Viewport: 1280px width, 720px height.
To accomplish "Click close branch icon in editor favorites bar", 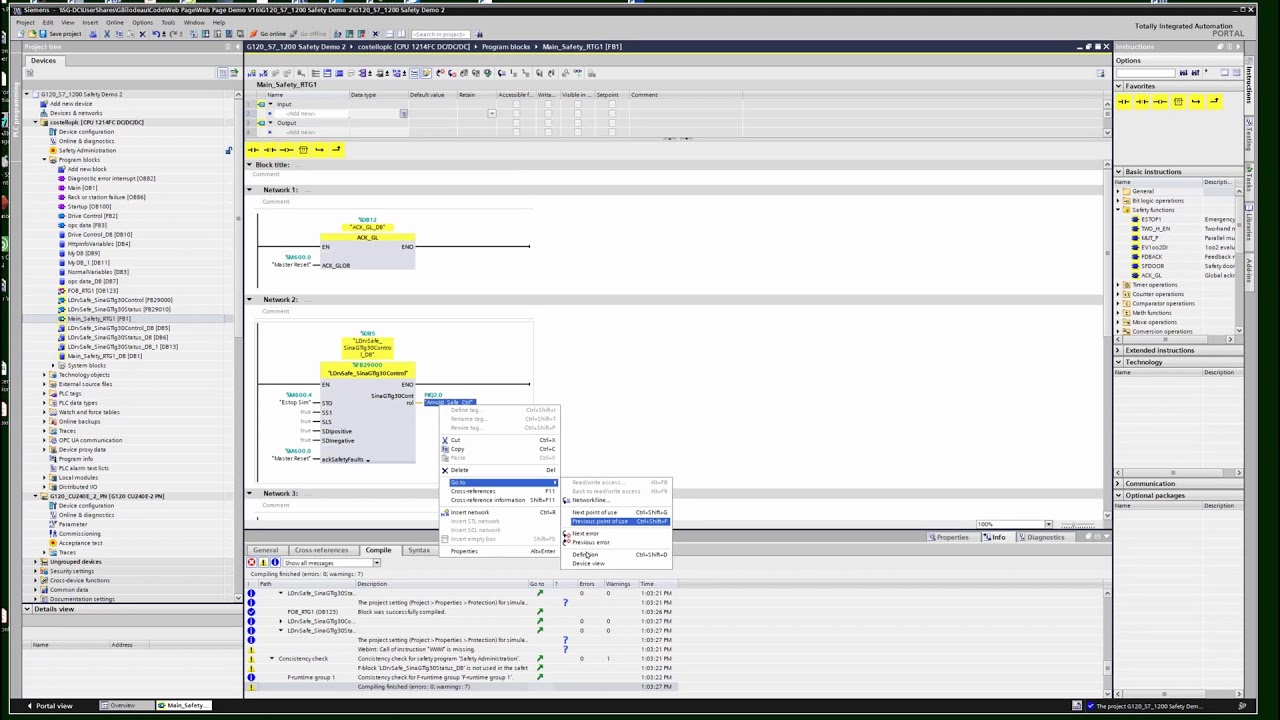I will pos(336,150).
